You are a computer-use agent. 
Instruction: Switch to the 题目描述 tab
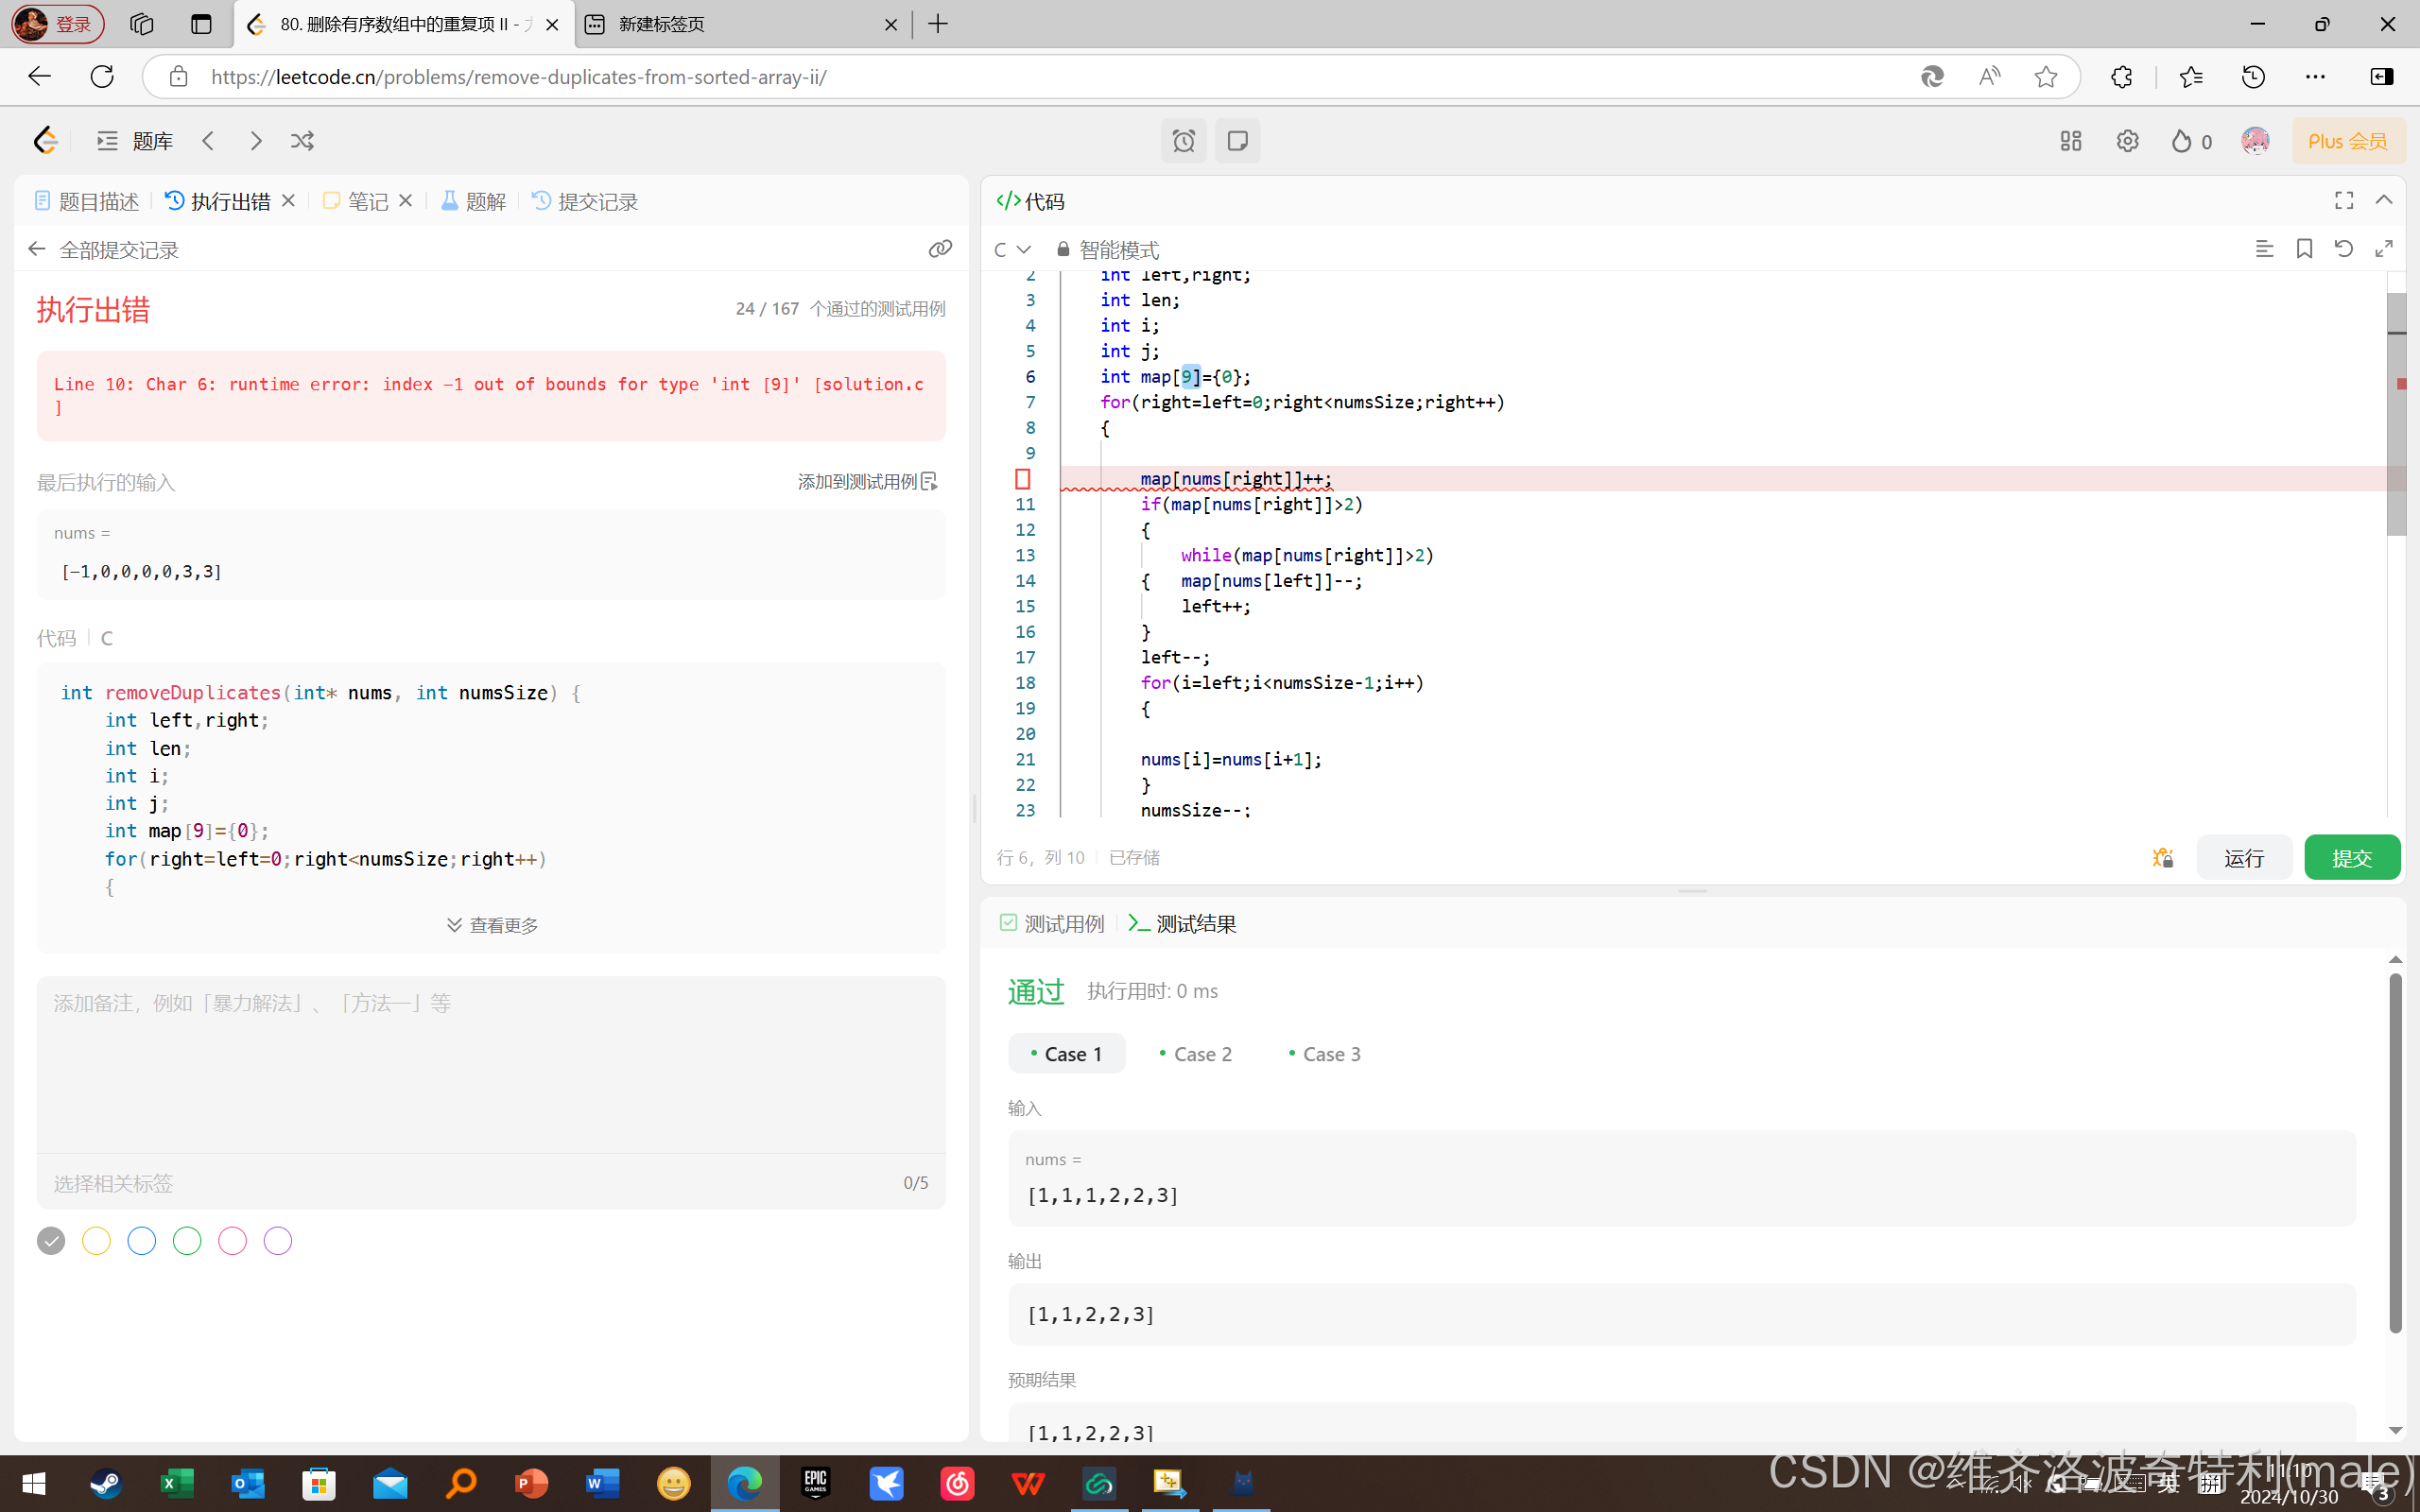pos(86,202)
